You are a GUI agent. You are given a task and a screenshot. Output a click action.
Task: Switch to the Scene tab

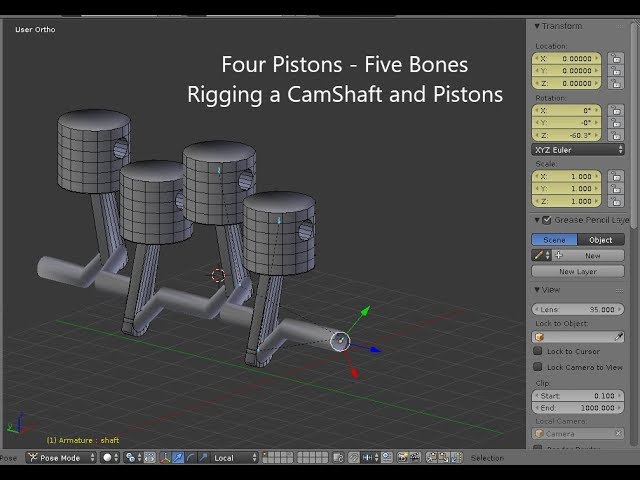click(x=554, y=240)
